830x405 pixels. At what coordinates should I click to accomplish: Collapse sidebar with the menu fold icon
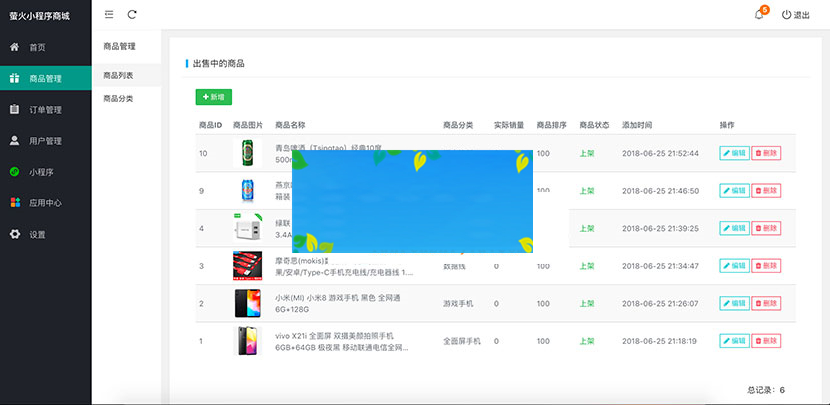tap(109, 14)
